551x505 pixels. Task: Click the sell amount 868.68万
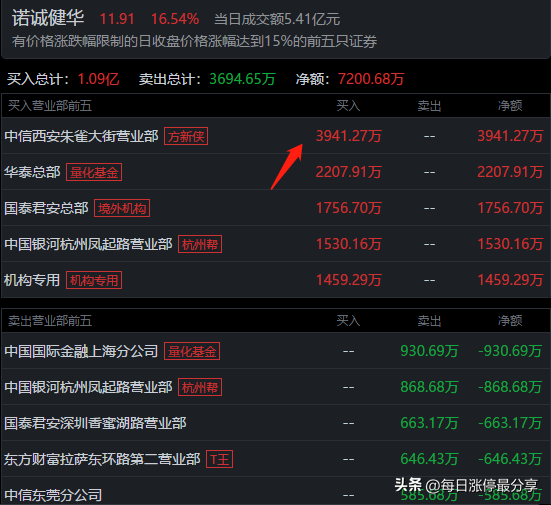click(429, 387)
